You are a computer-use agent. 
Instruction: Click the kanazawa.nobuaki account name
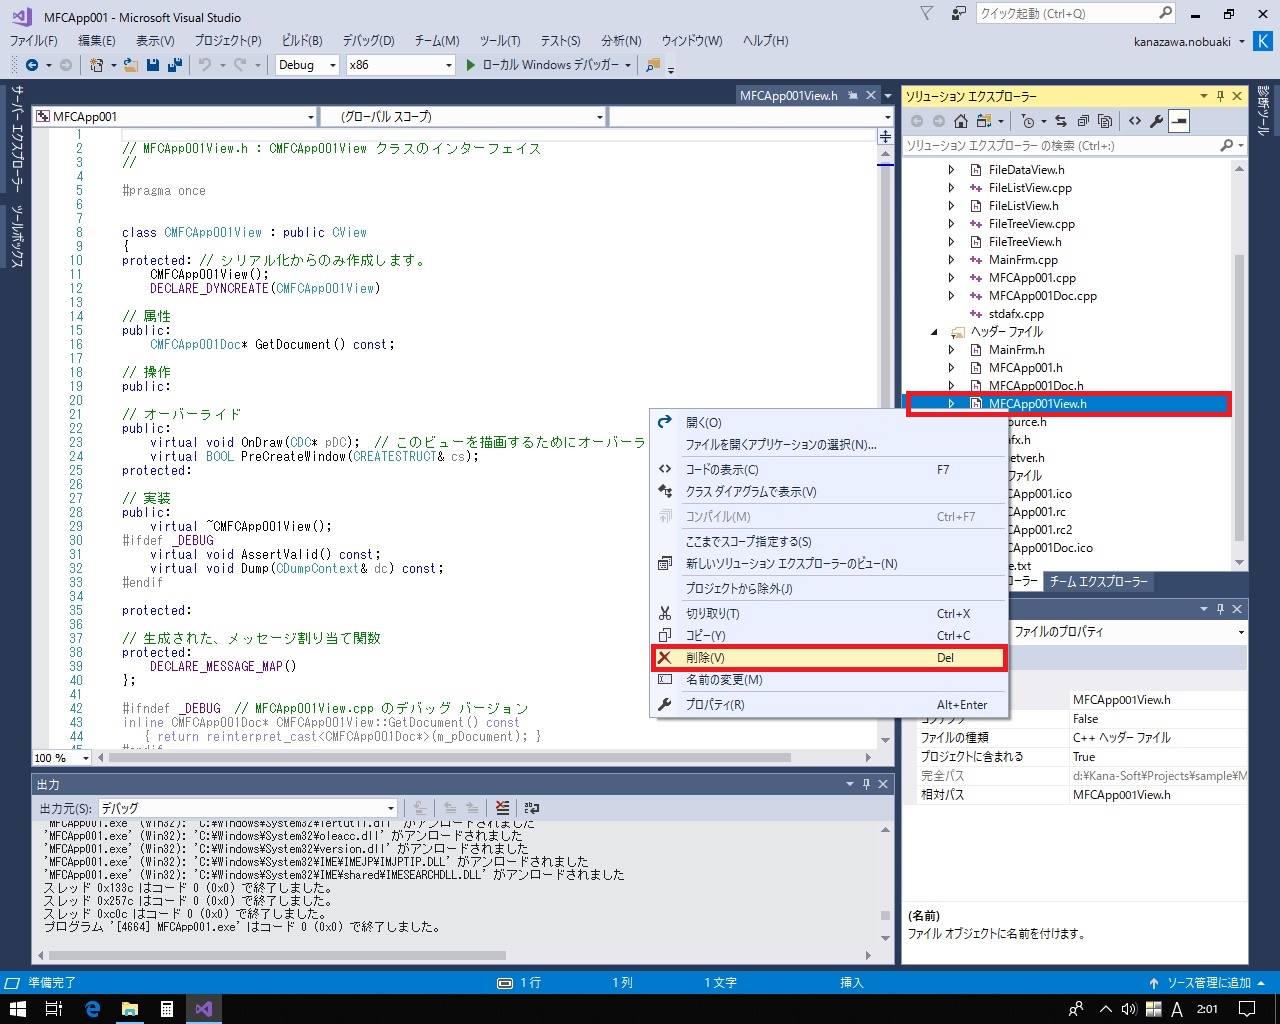point(1182,42)
